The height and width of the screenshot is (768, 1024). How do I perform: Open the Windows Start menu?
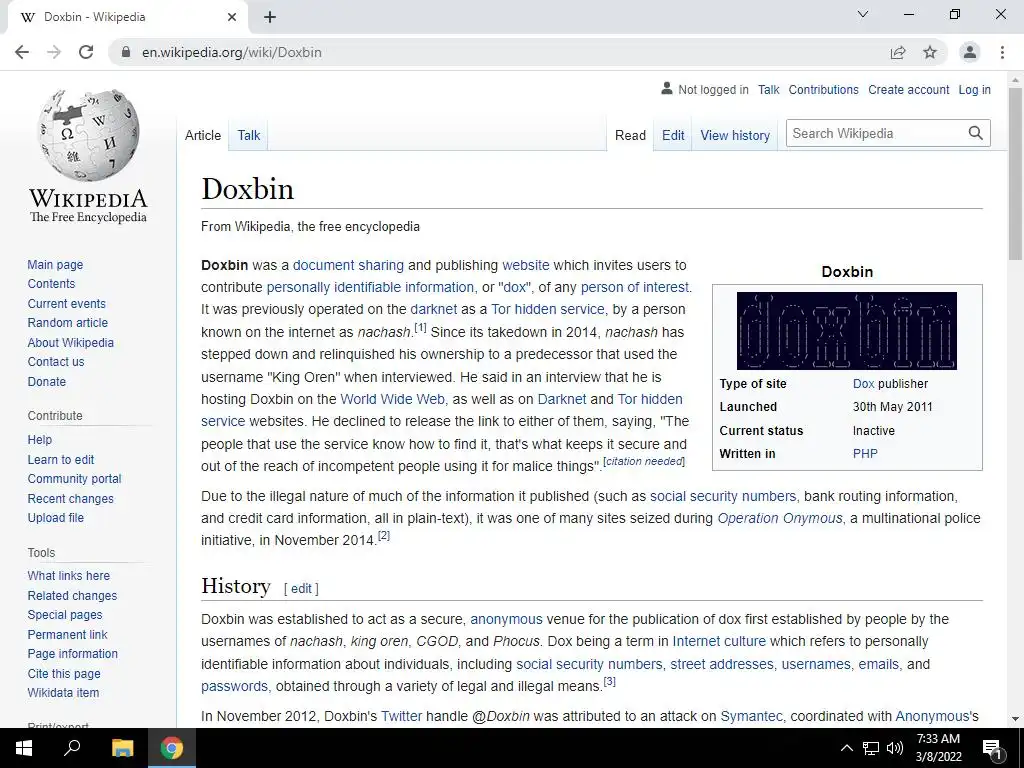(x=24, y=748)
